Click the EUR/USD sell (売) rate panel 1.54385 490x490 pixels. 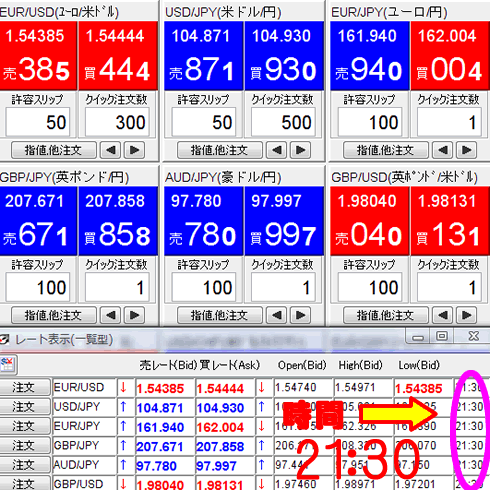click(38, 56)
